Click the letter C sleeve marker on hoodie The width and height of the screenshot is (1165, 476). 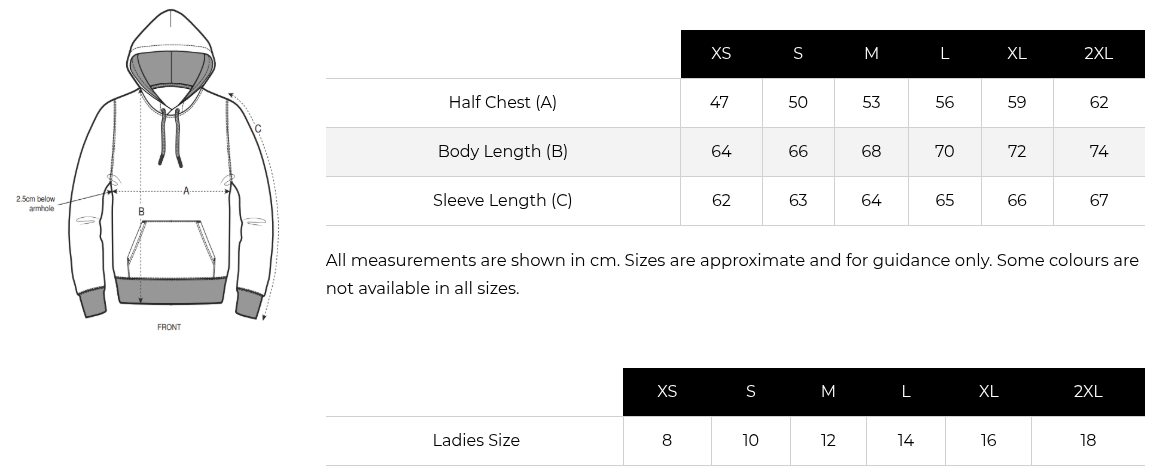pyautogui.click(x=258, y=128)
